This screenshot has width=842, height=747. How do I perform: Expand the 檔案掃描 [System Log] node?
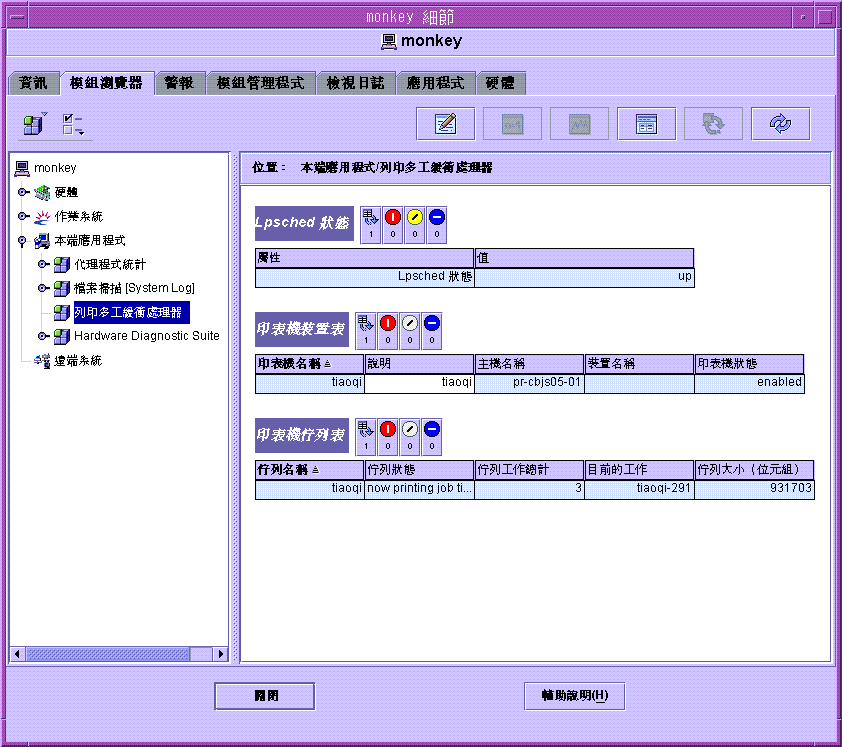(x=43, y=288)
